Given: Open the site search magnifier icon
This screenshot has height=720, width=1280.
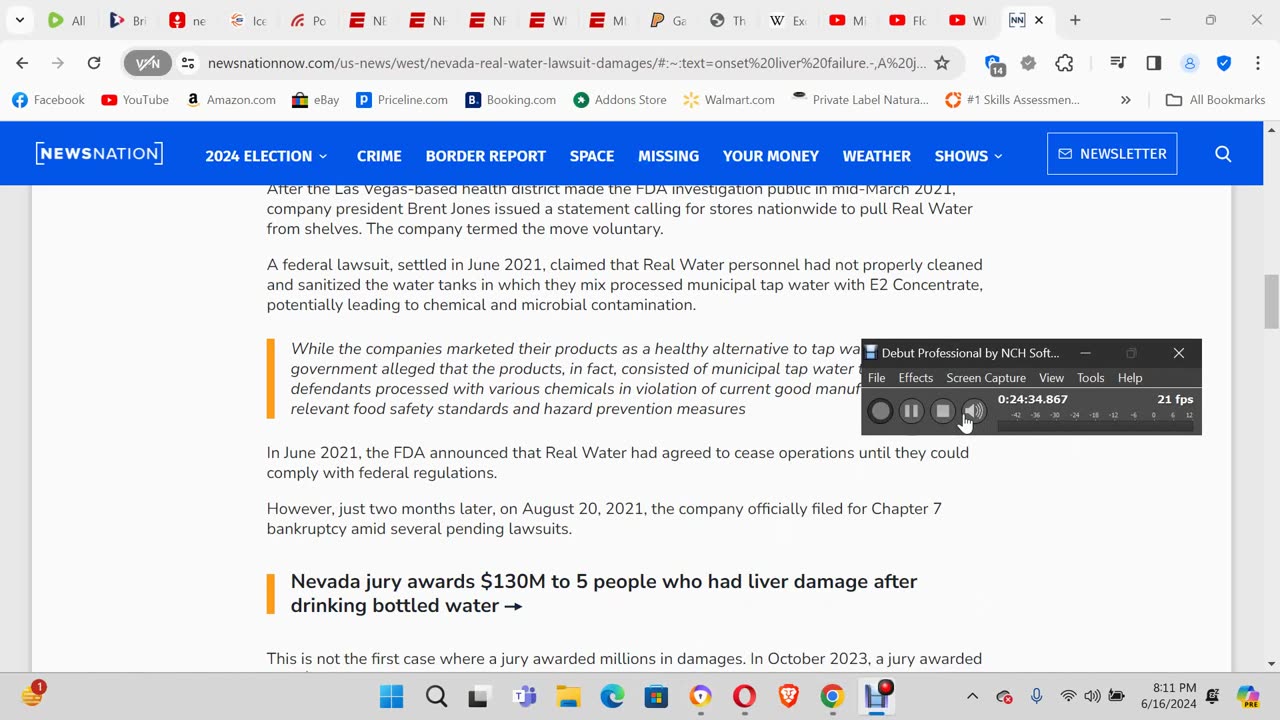Looking at the screenshot, I should tap(1223, 154).
